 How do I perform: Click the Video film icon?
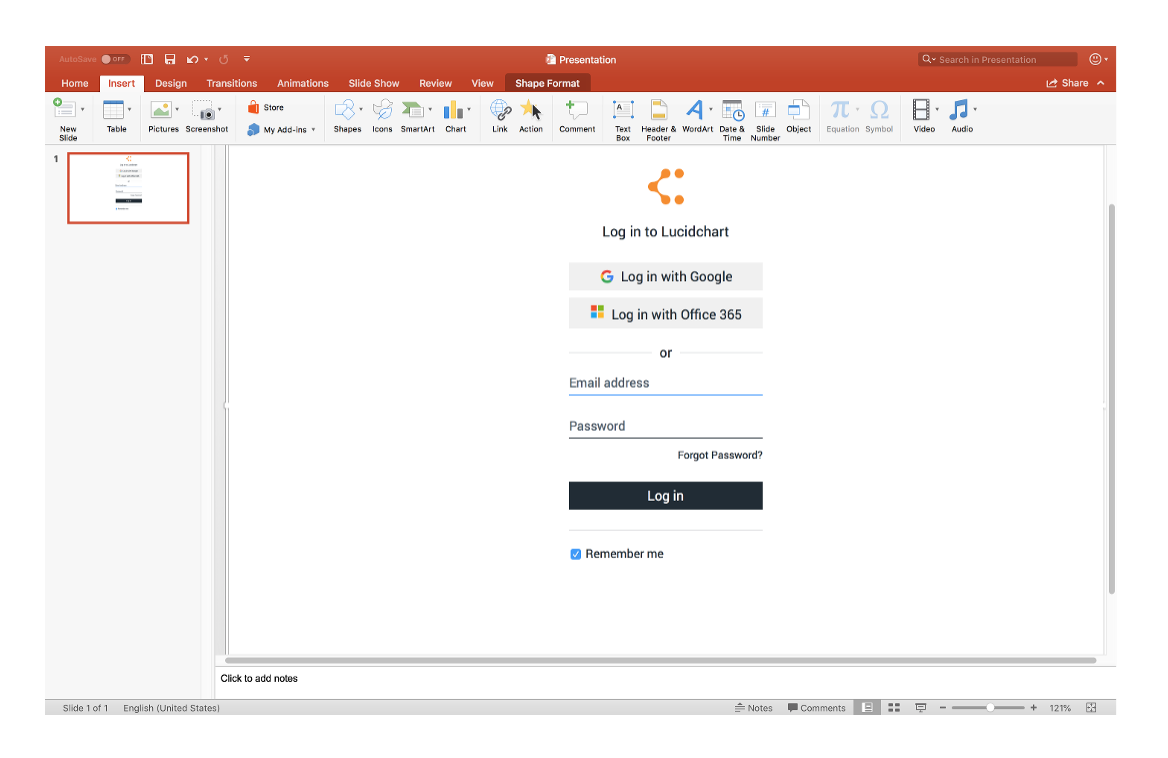point(921,109)
